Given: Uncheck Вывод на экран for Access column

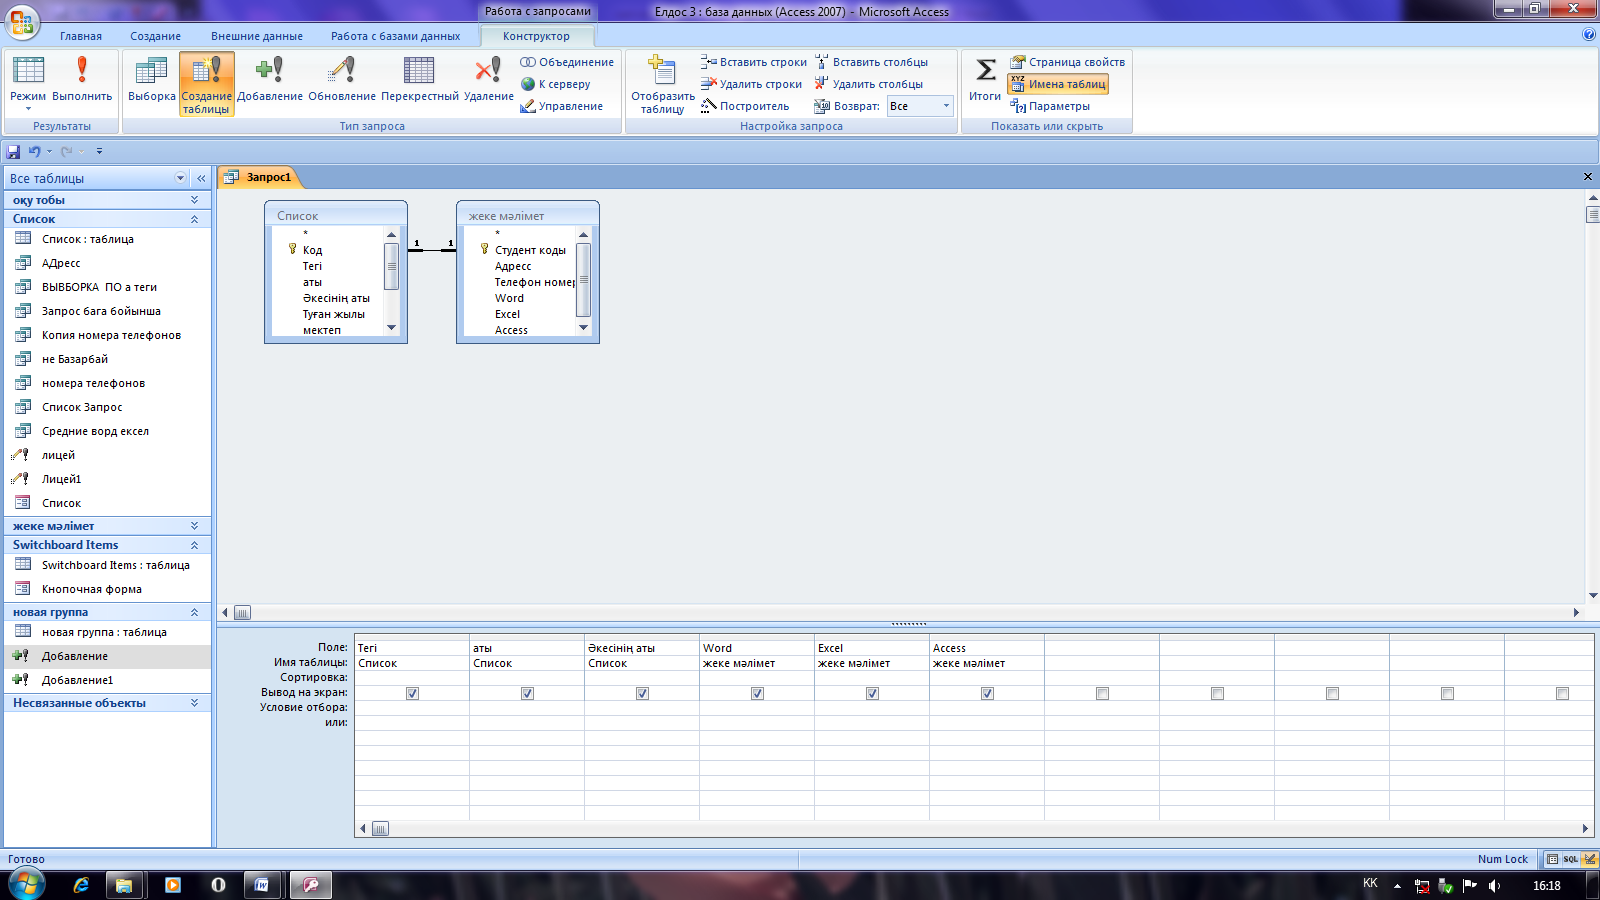Looking at the screenshot, I should click(x=987, y=693).
